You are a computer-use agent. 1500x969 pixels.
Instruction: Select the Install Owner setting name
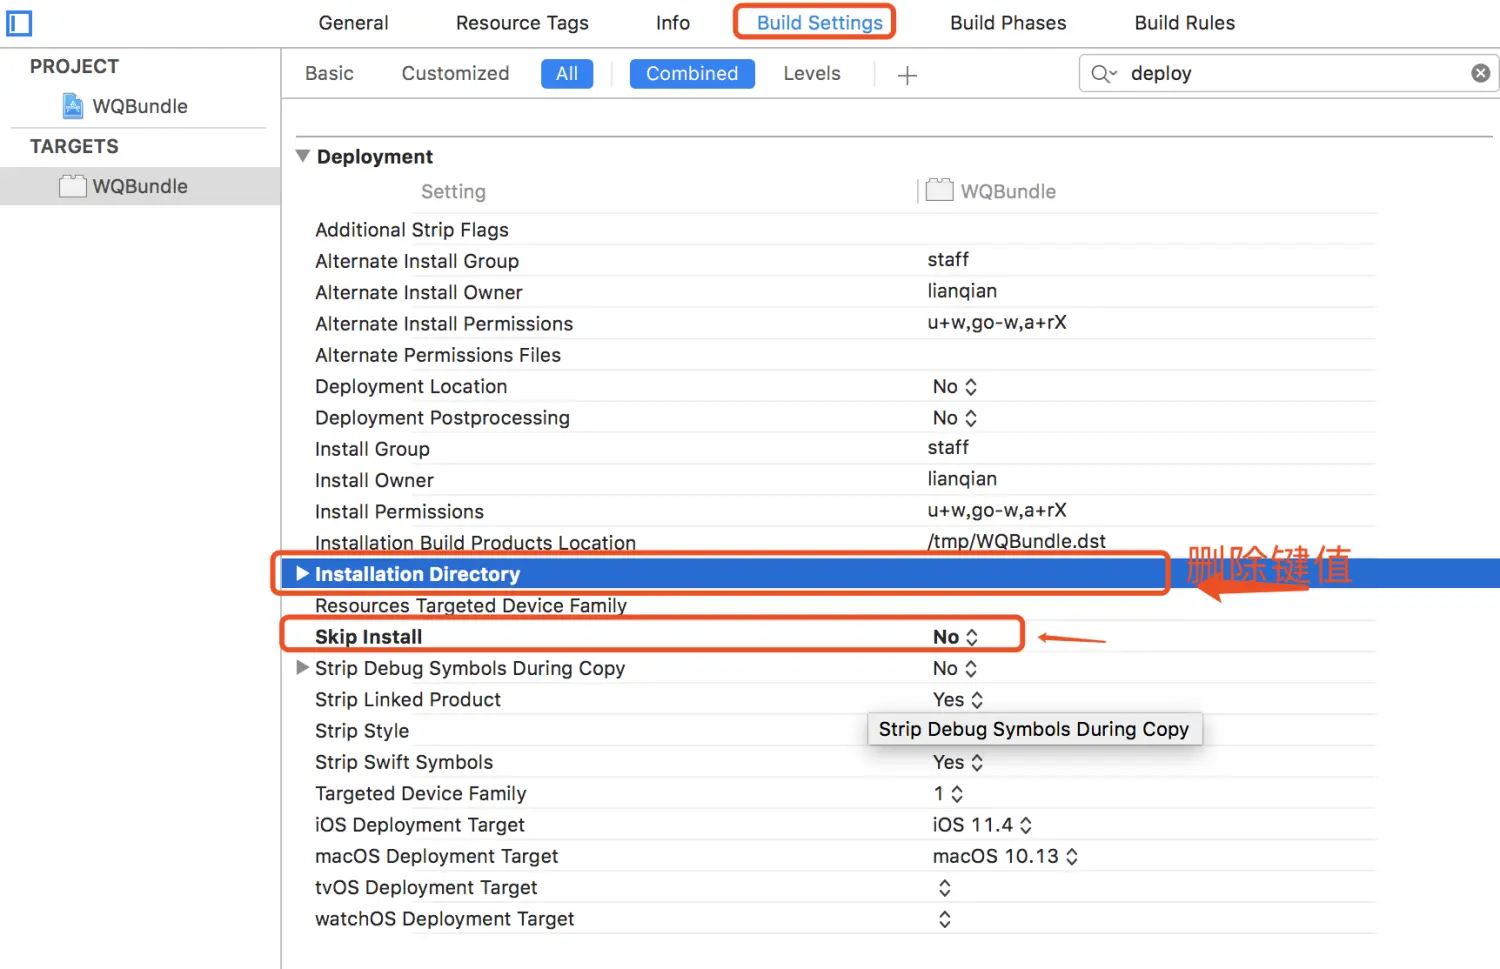[374, 480]
